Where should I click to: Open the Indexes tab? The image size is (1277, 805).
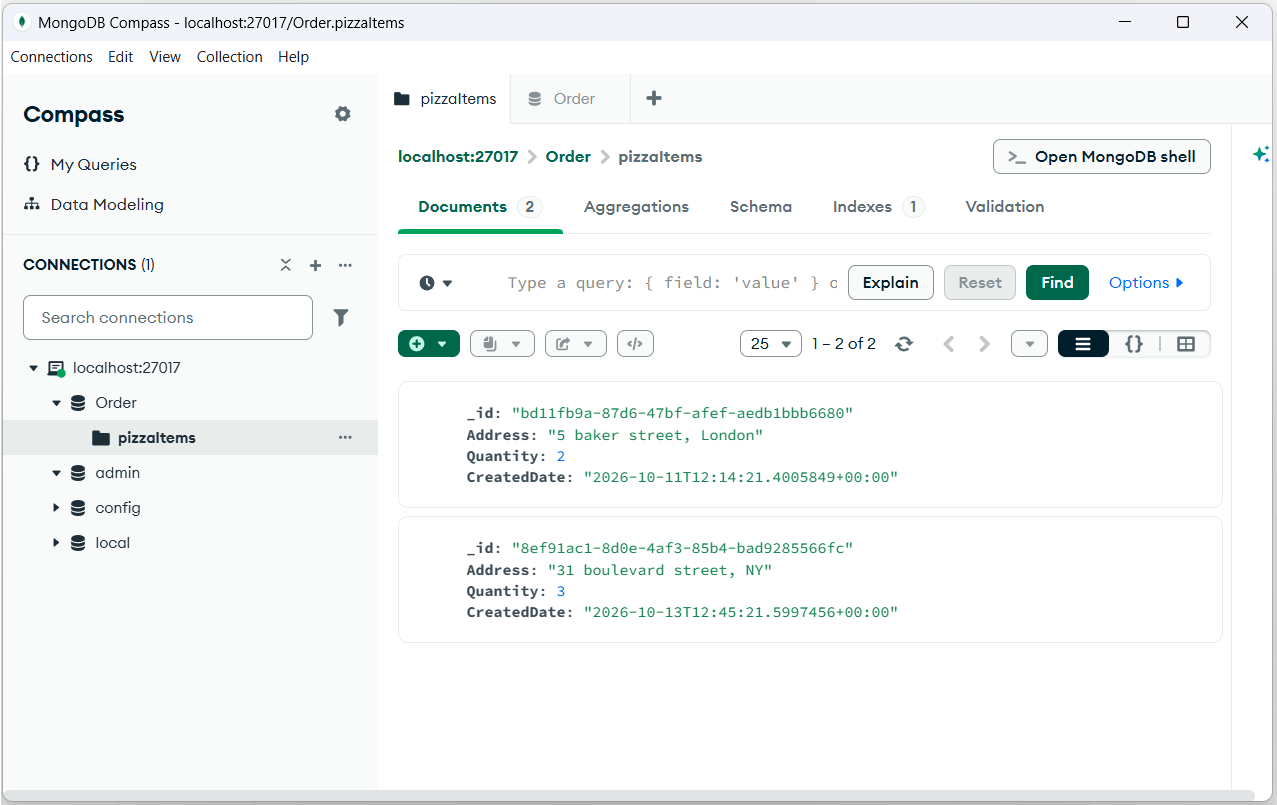coord(879,207)
